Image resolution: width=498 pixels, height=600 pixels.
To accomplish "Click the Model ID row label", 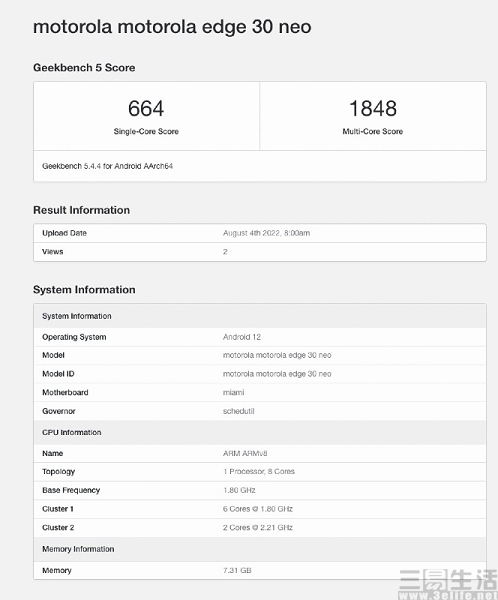I will click(x=58, y=374).
